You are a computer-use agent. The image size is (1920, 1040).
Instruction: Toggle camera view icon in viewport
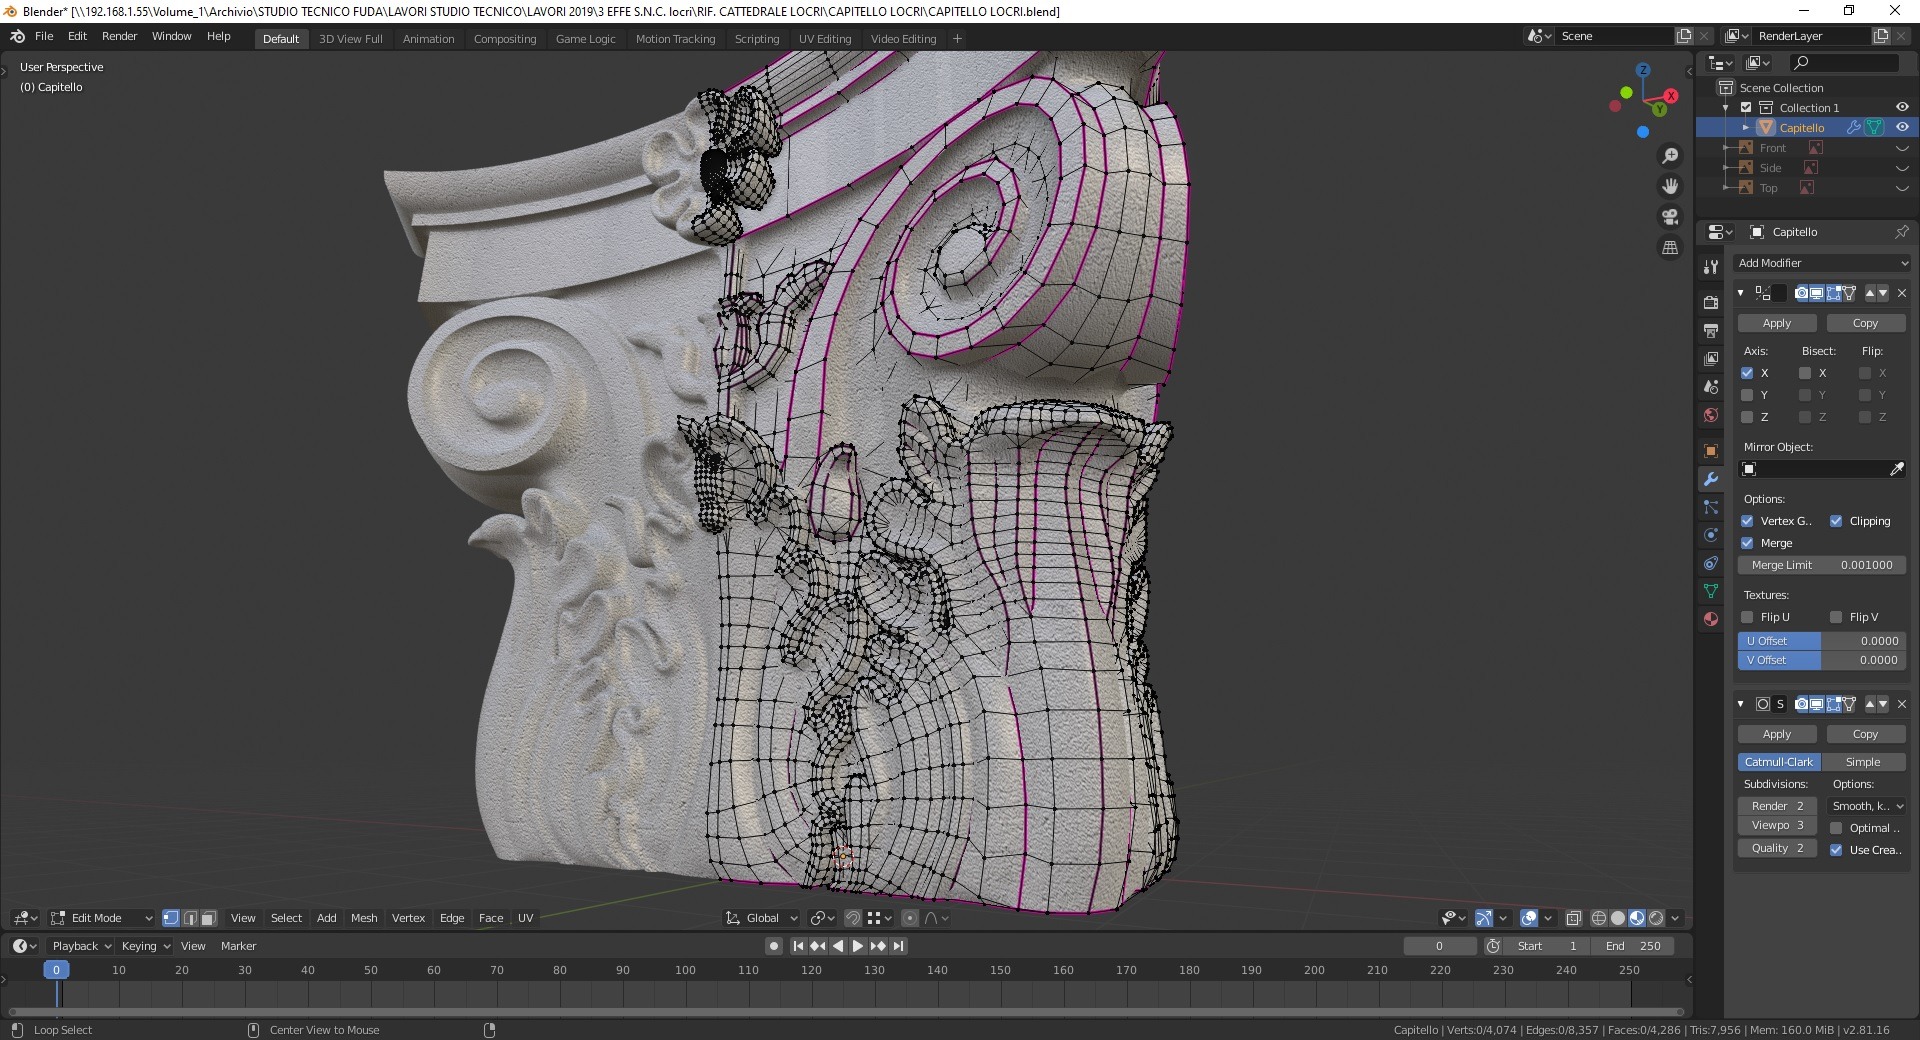[x=1670, y=217]
